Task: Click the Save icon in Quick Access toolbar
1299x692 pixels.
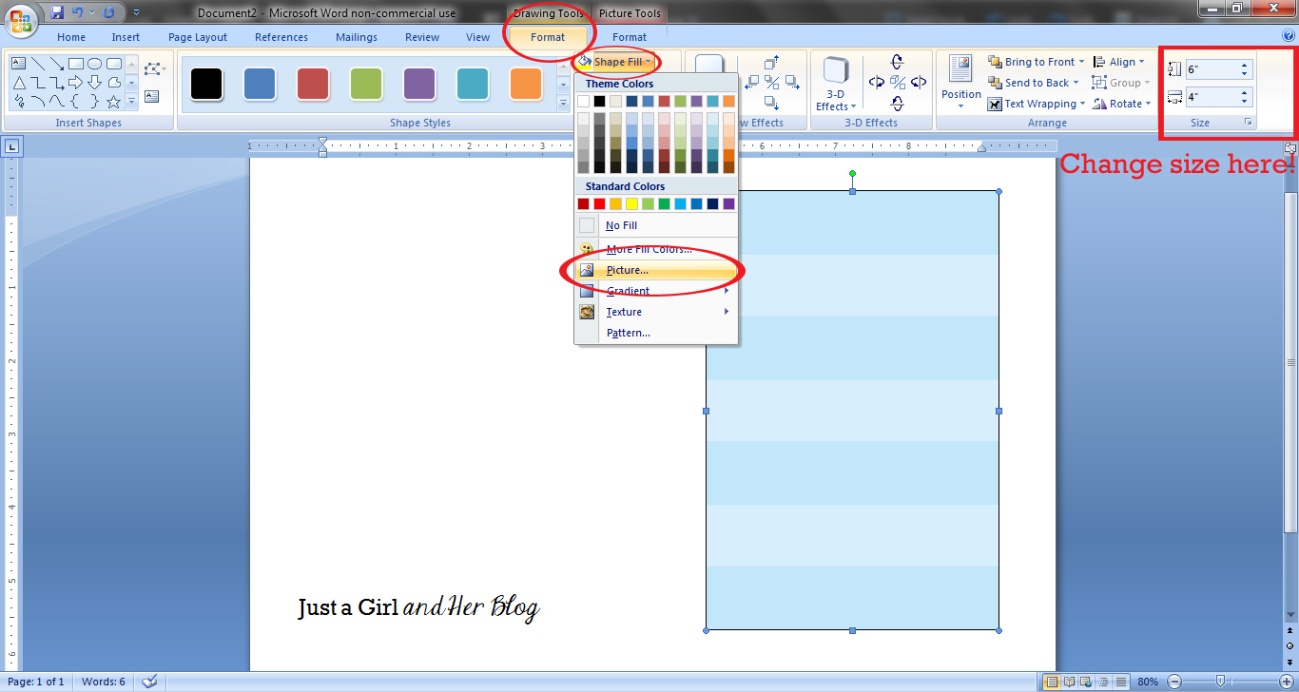Action: click(x=57, y=13)
